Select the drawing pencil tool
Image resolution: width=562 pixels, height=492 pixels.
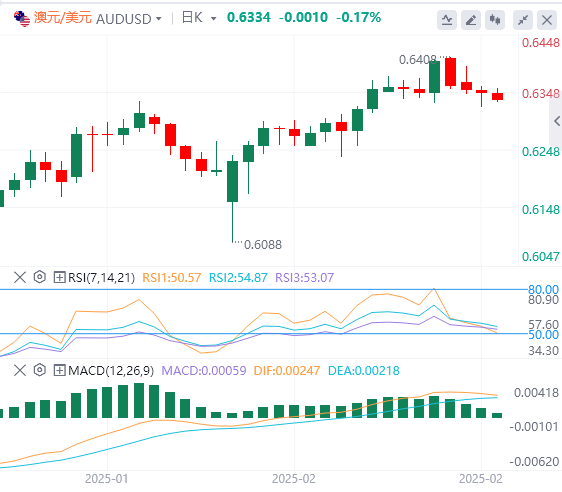pos(471,20)
